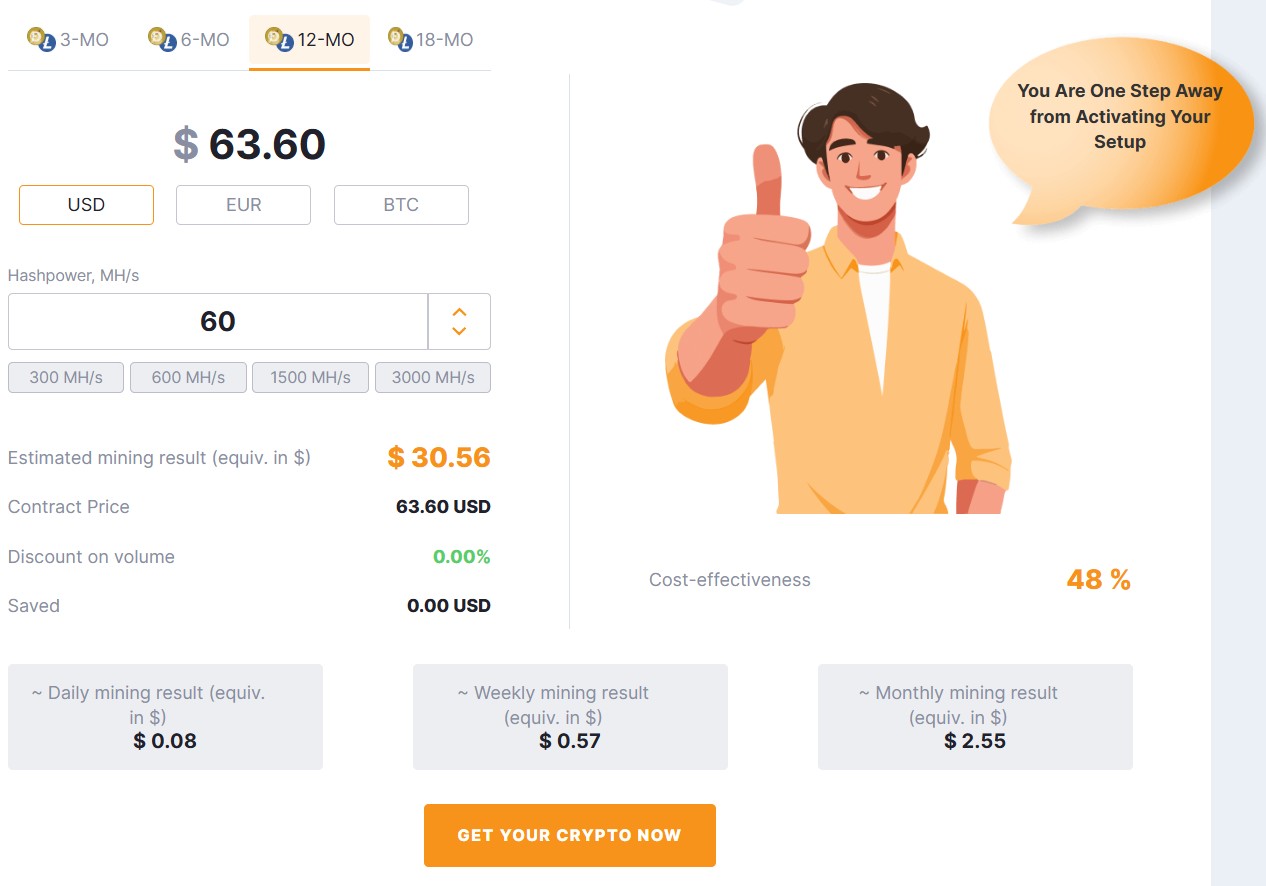Switch to the 3-MO contract tab
This screenshot has width=1266, height=886.
69,41
